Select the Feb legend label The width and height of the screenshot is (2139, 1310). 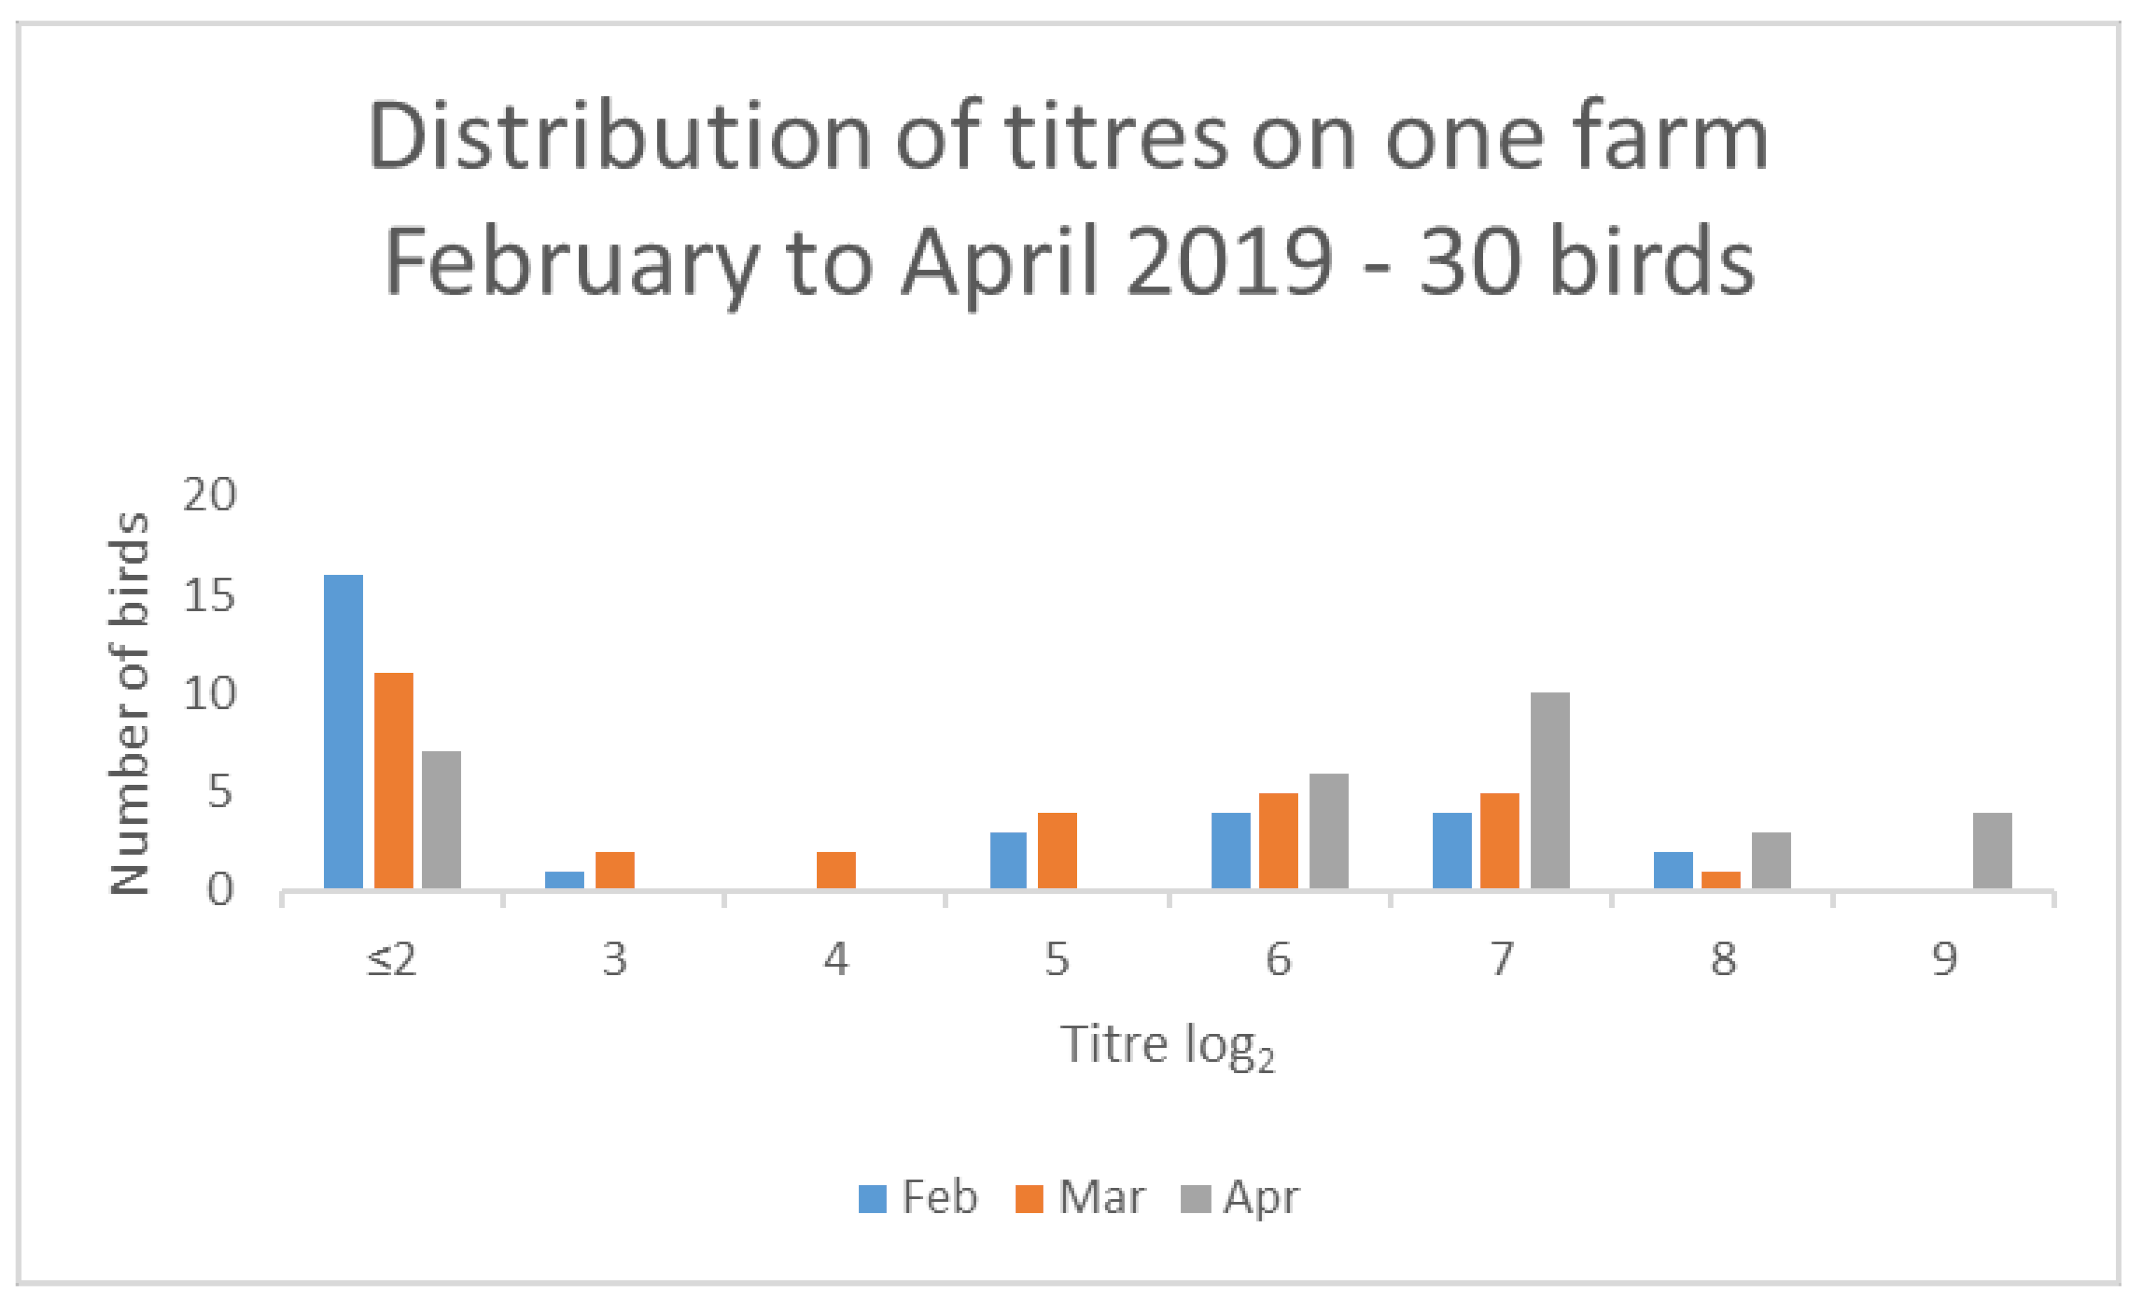939,1197
